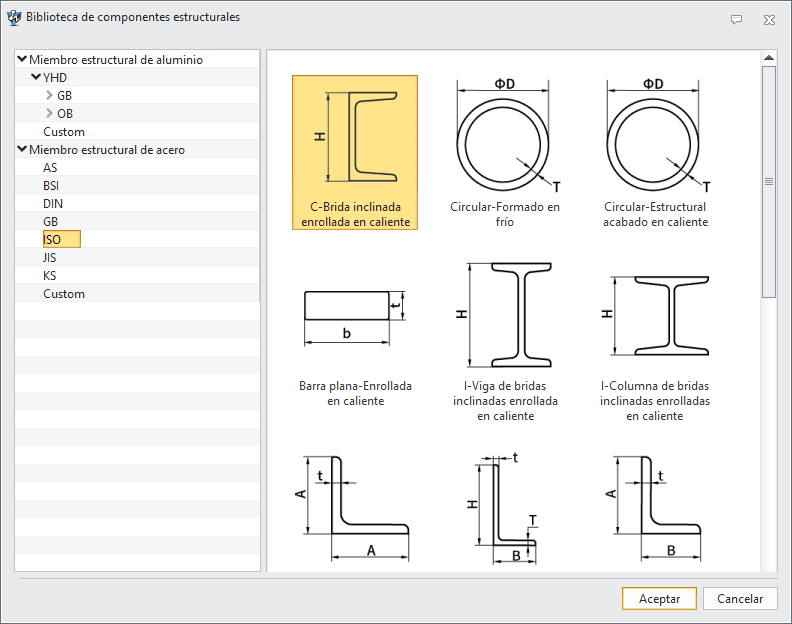Image resolution: width=792 pixels, height=624 pixels.
Task: Collapse the YHD tree node
Action: click(36, 77)
